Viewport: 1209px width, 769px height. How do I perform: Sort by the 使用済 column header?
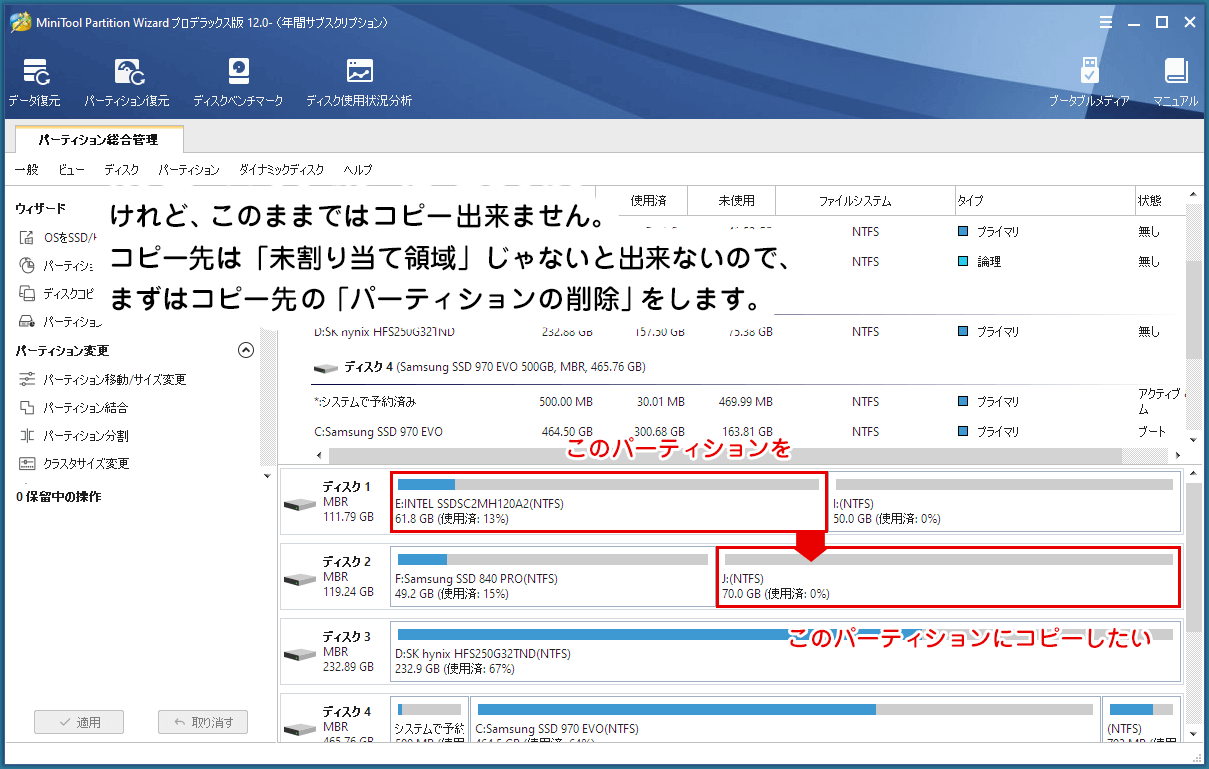pos(649,201)
